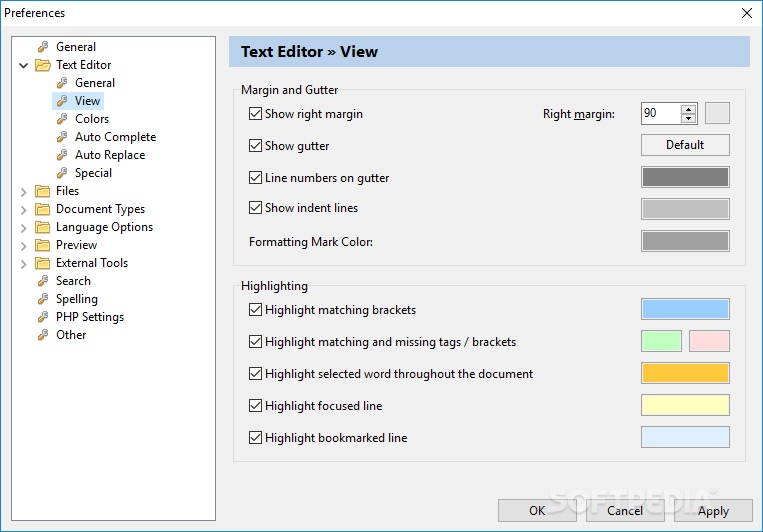The height and width of the screenshot is (532, 763).
Task: Click the wrench icon next to Spelling
Action: [43, 299]
